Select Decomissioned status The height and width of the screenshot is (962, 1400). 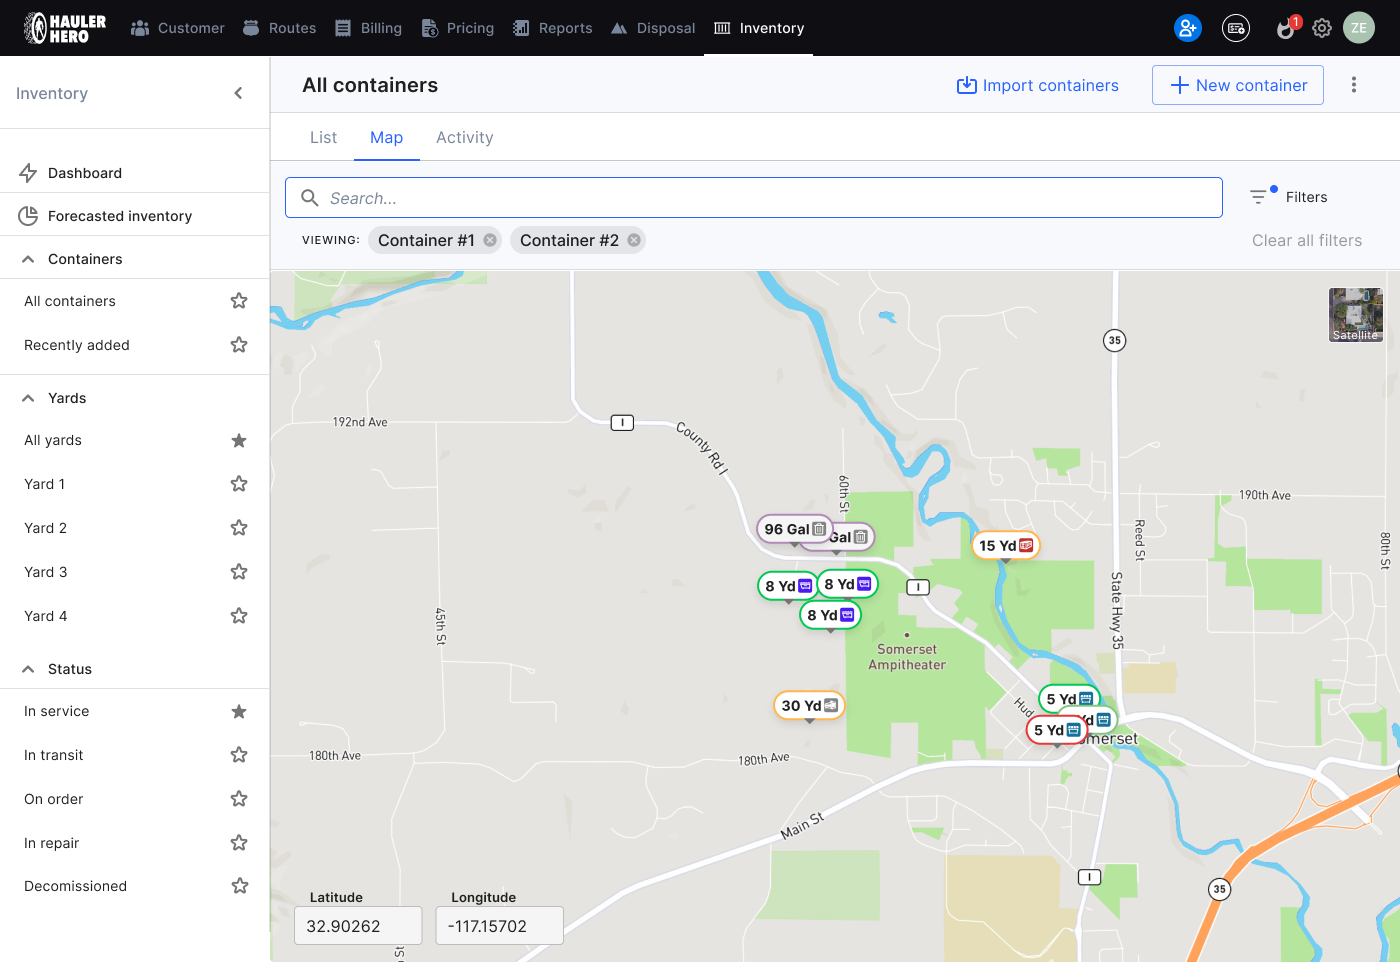76,886
